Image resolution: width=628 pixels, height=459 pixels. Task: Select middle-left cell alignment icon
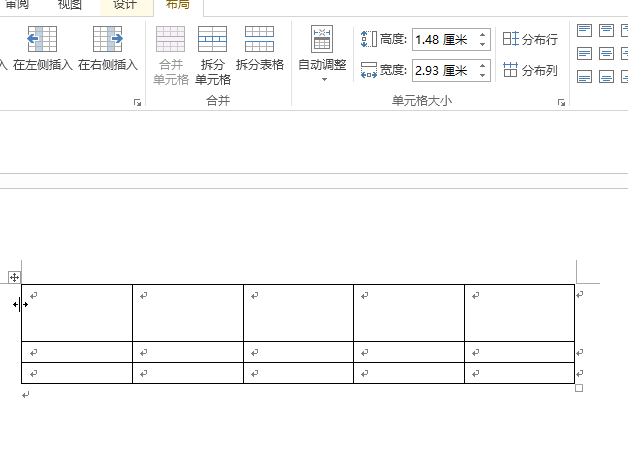pos(583,53)
